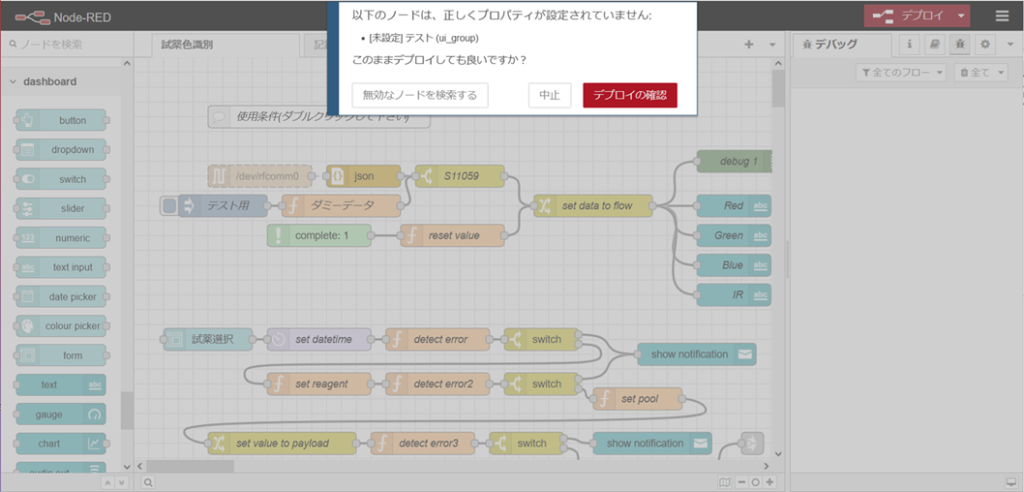The image size is (1024, 492).
Task: Open the hamburger main menu
Action: 1002,16
